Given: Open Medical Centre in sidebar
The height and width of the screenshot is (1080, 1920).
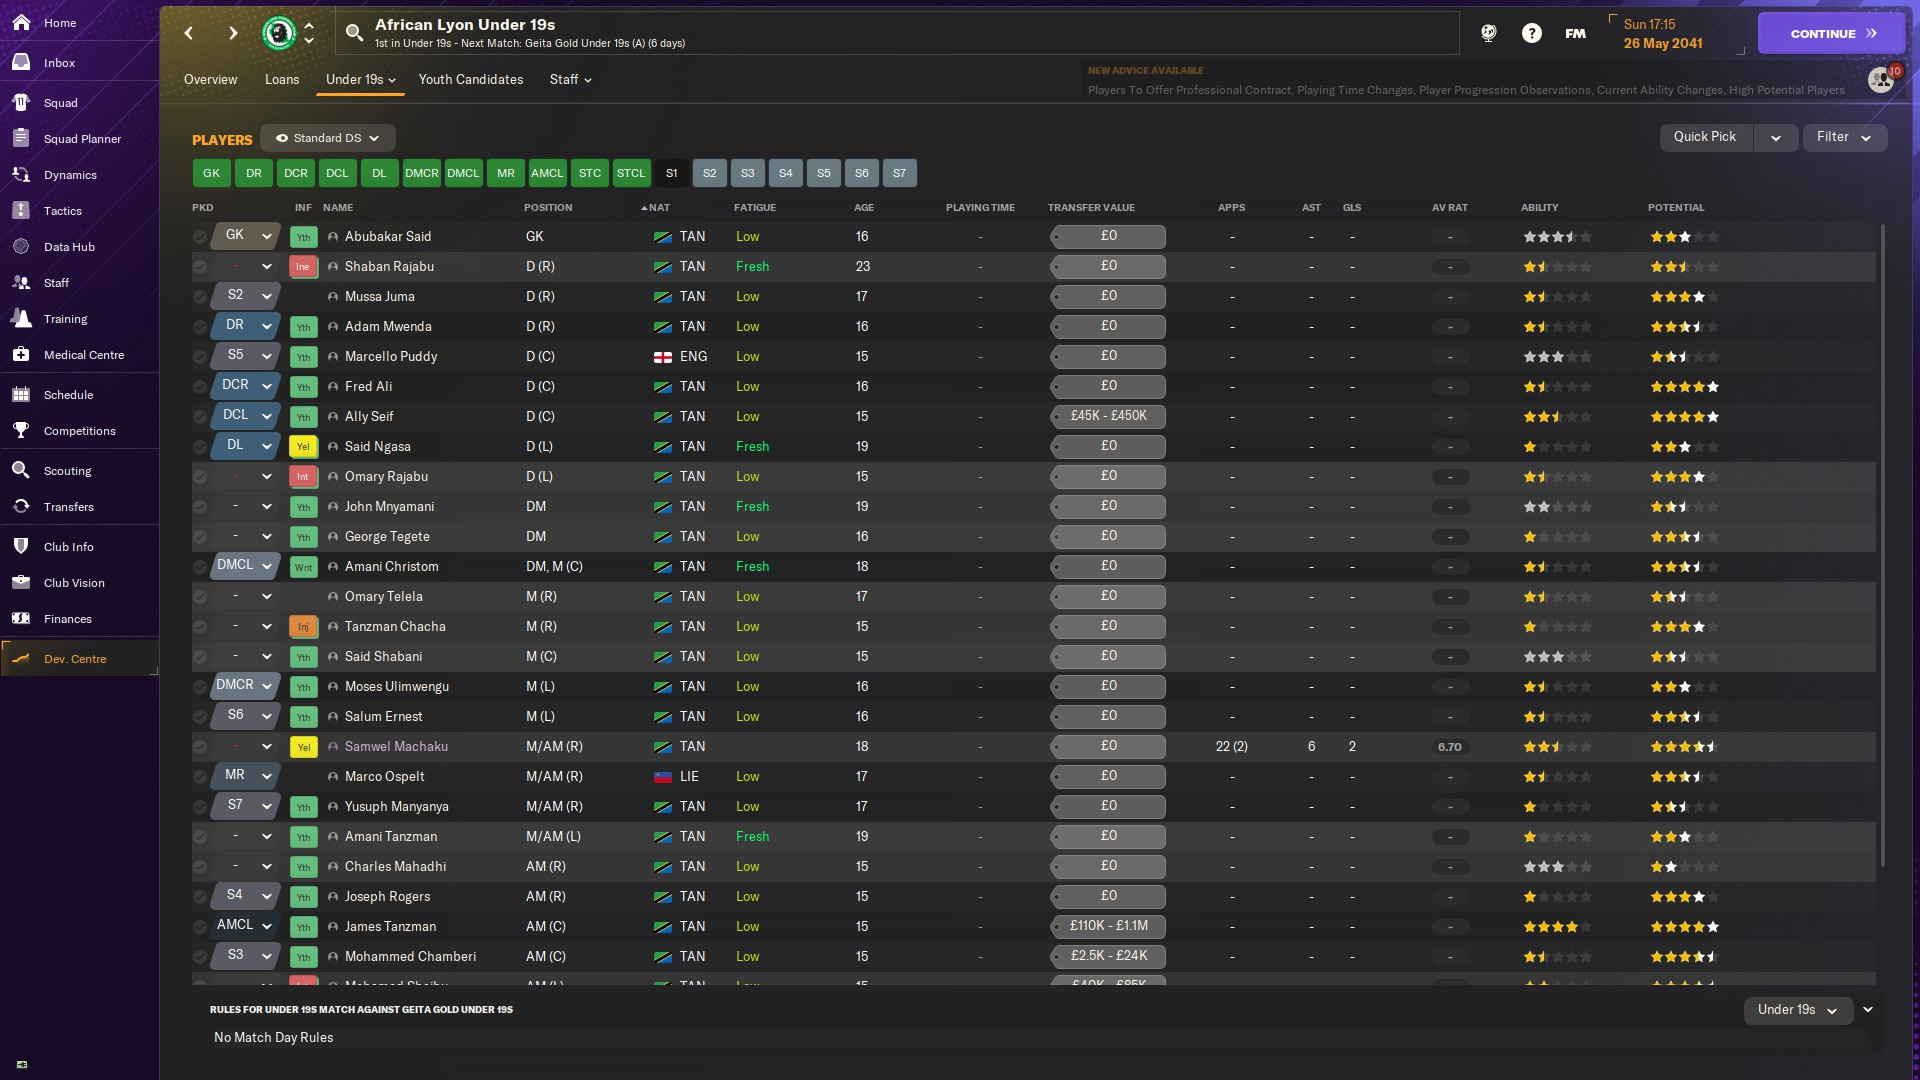Looking at the screenshot, I should (83, 355).
